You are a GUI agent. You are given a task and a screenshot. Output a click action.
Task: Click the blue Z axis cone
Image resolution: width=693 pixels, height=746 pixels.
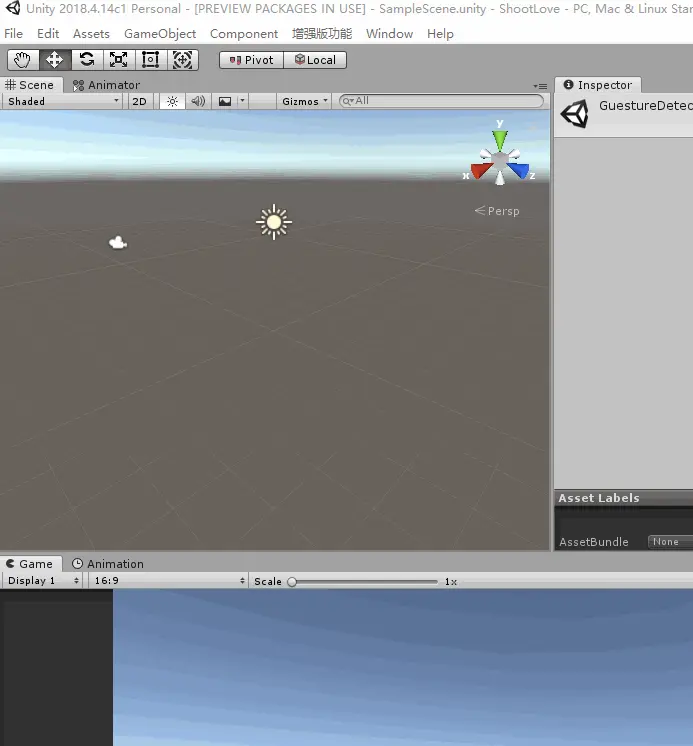click(518, 170)
